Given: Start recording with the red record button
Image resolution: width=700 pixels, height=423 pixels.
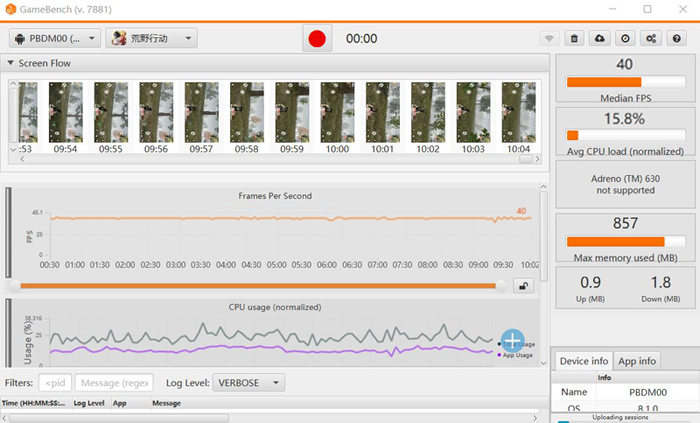Looking at the screenshot, I should click(x=318, y=39).
